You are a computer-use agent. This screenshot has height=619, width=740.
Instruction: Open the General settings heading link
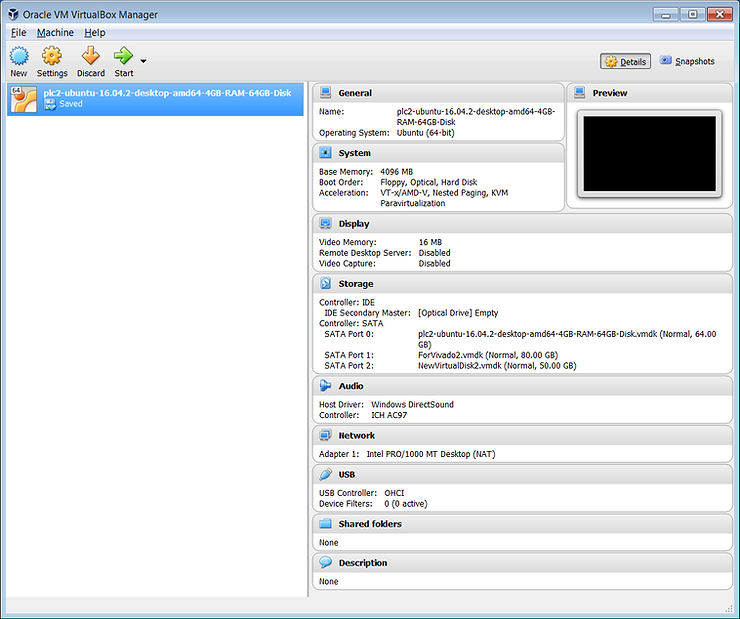click(x=355, y=93)
